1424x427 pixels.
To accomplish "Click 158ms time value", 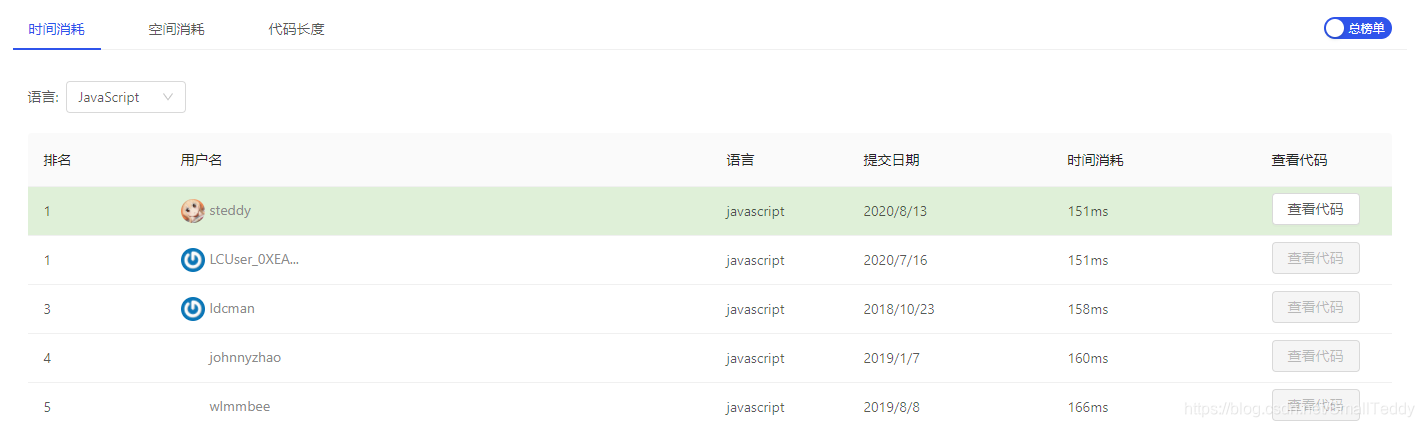I will [1088, 310].
